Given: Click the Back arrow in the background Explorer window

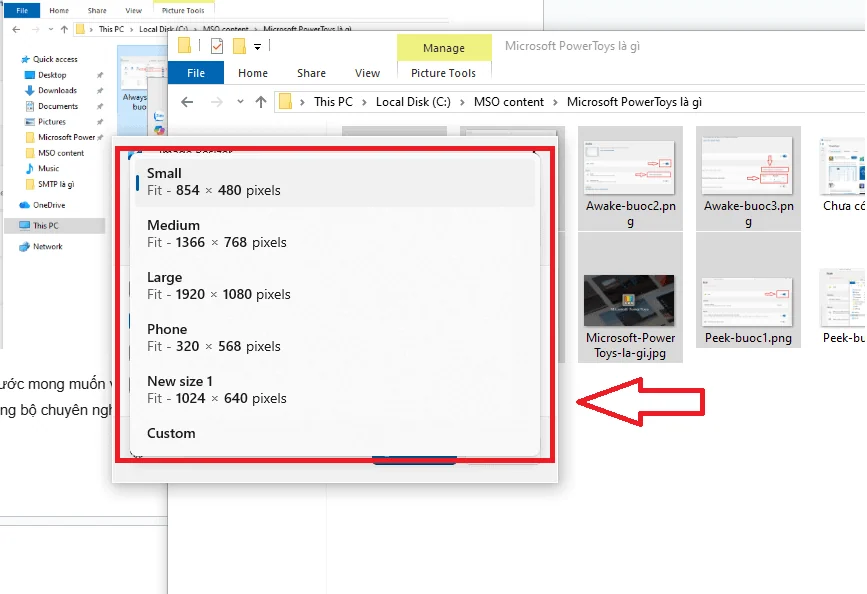Looking at the screenshot, I should (17, 29).
